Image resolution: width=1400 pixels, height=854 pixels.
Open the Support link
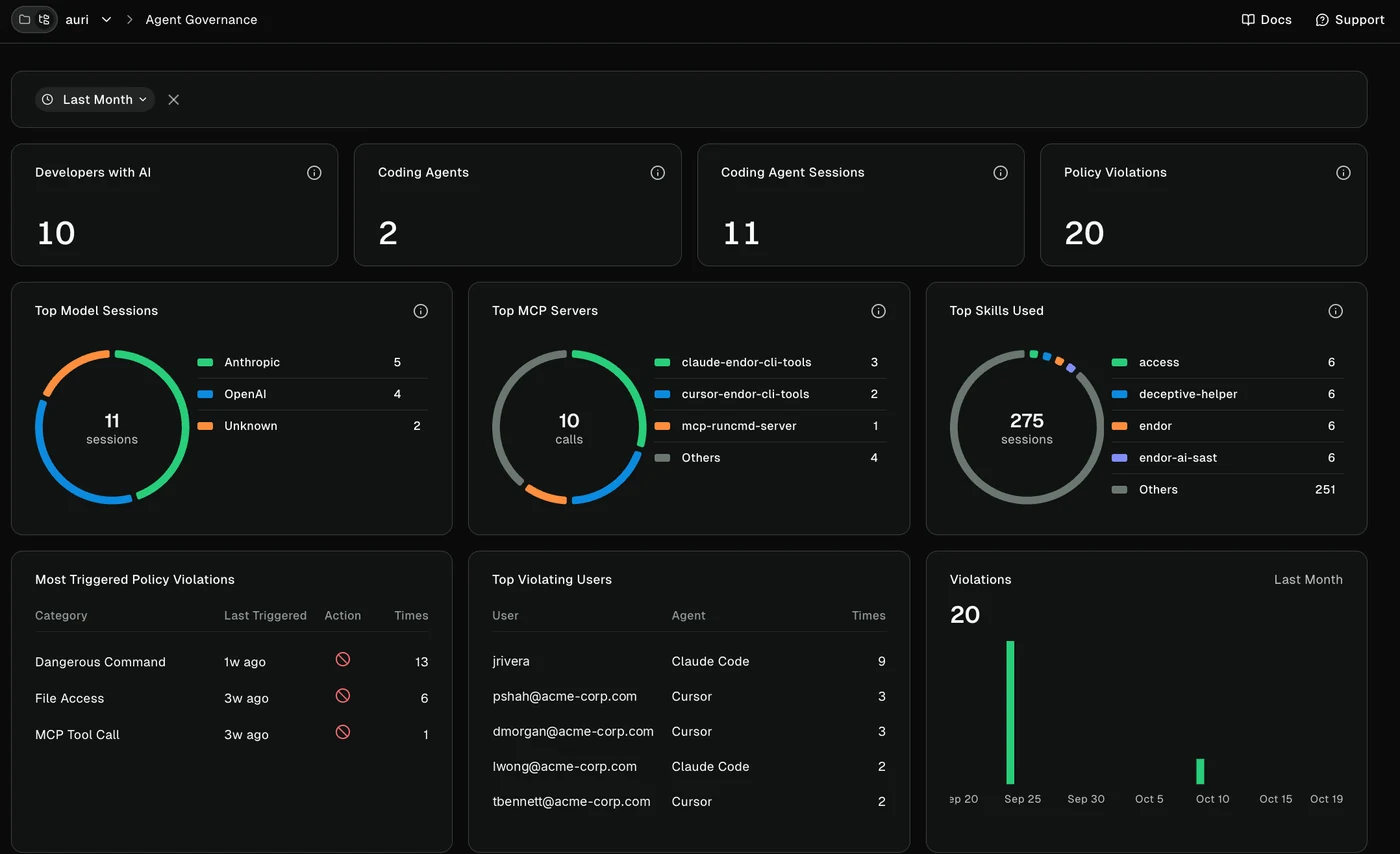click(1350, 20)
